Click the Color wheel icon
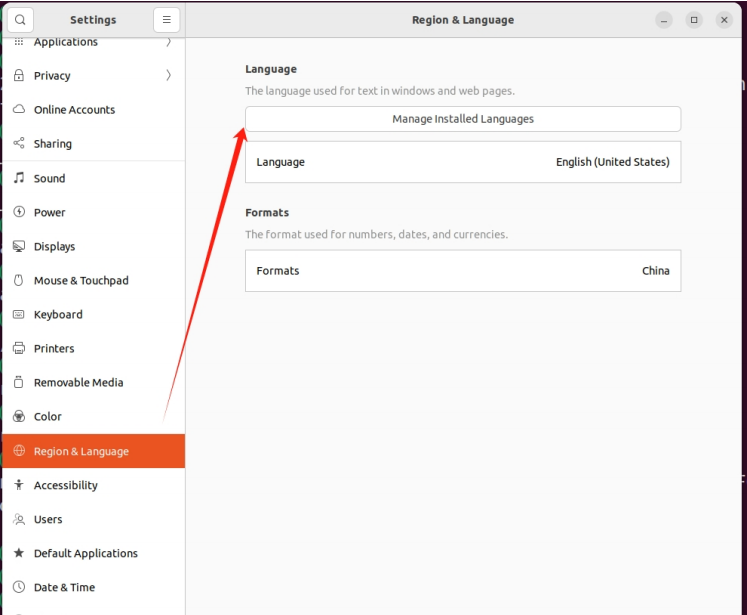This screenshot has height=615, width=747. click(19, 416)
